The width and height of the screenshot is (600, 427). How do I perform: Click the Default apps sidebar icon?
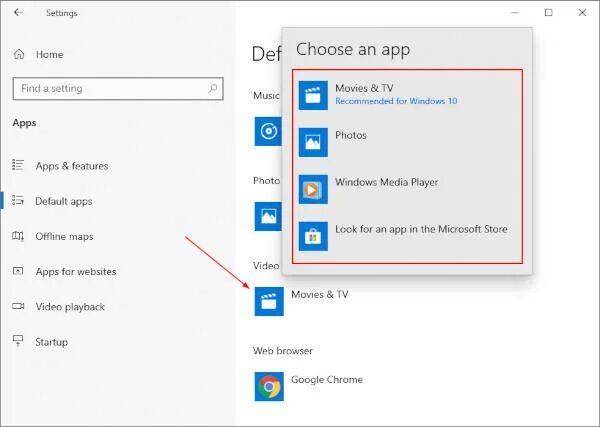click(x=18, y=200)
